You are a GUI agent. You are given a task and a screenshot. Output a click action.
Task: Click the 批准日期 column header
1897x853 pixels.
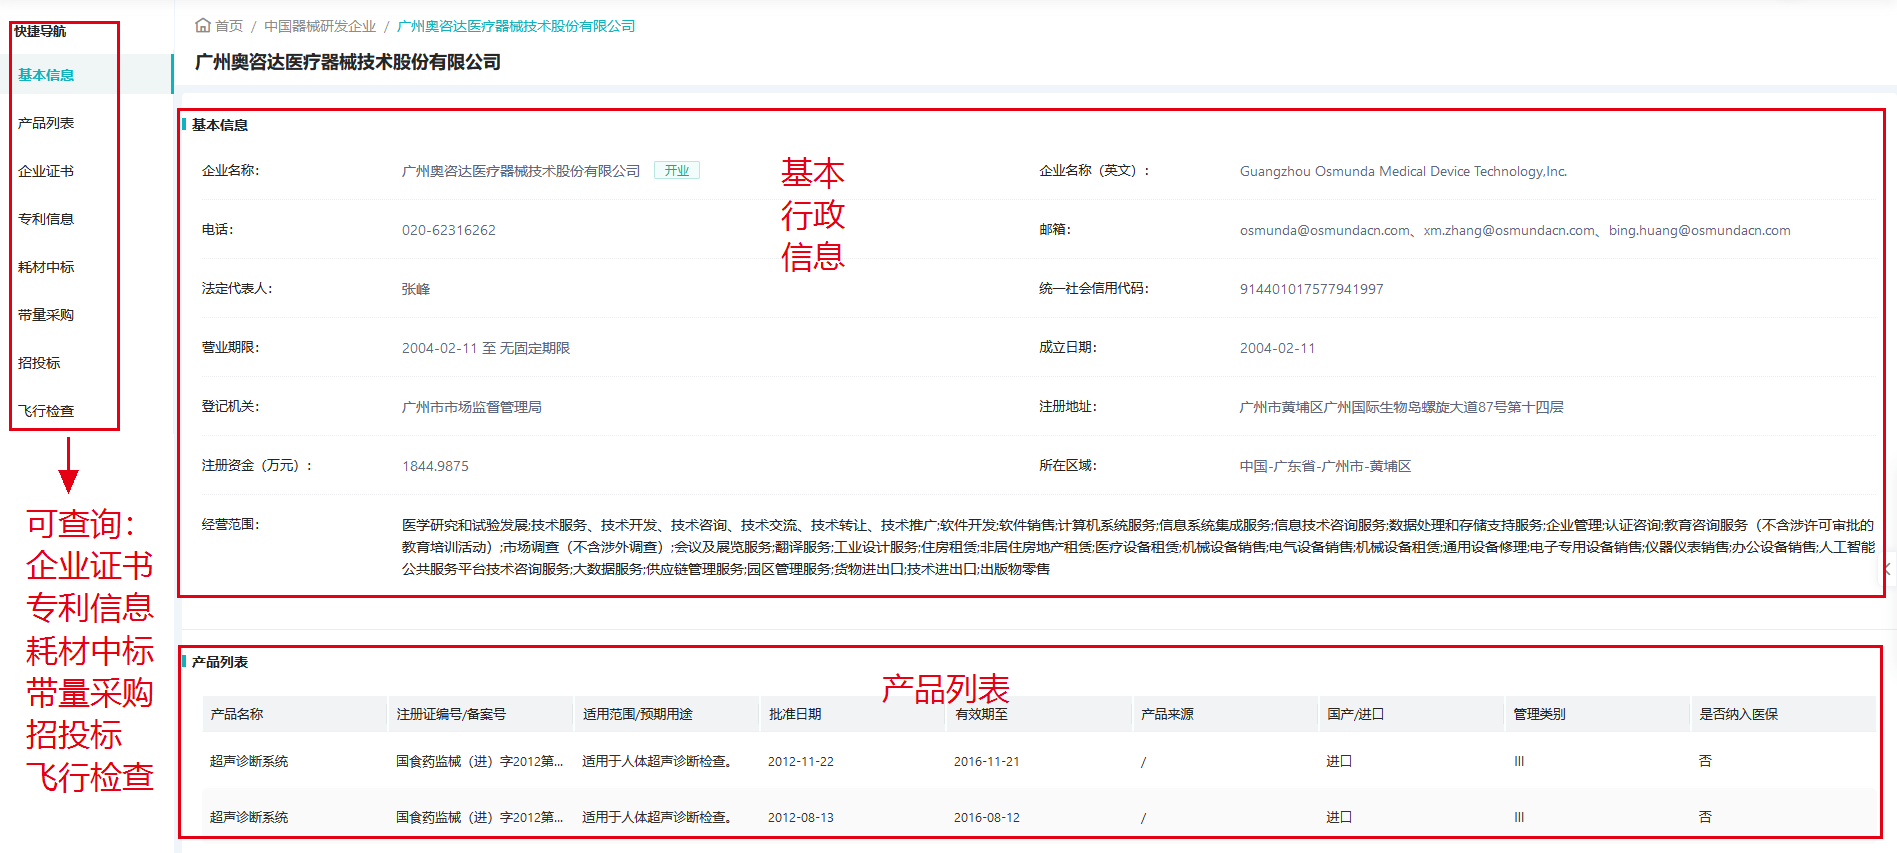[x=795, y=714]
